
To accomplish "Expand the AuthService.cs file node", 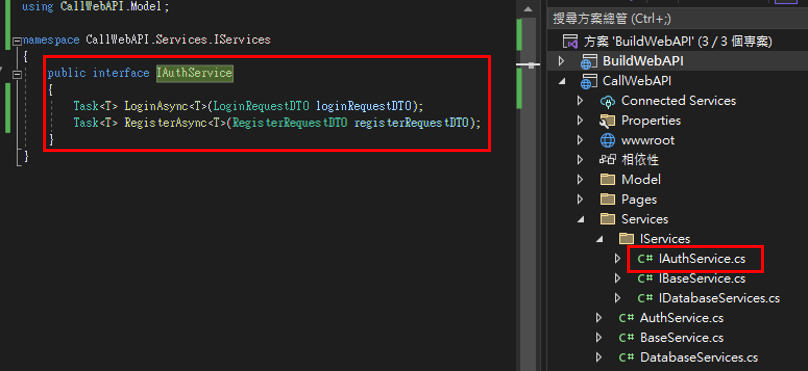I will [599, 318].
